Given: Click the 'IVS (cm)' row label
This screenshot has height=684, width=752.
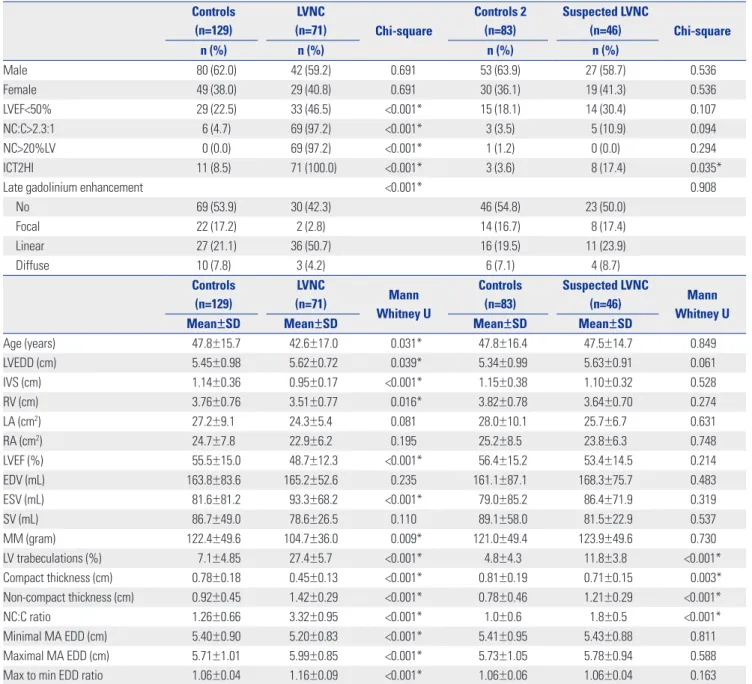Looking at the screenshot, I should click(x=22, y=383).
